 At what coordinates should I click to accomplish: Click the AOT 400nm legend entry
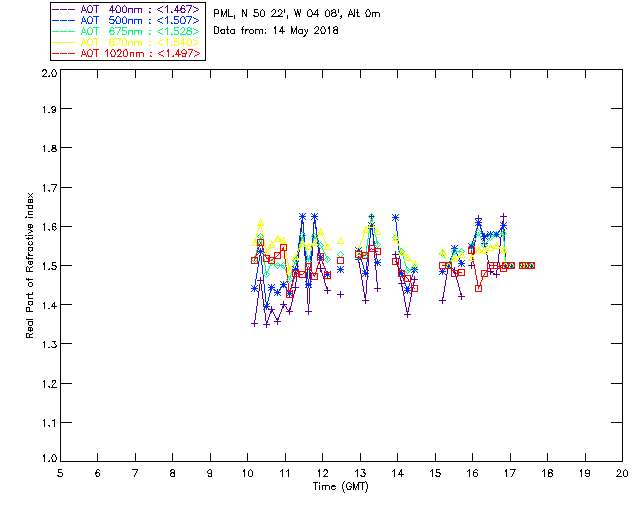coord(126,9)
